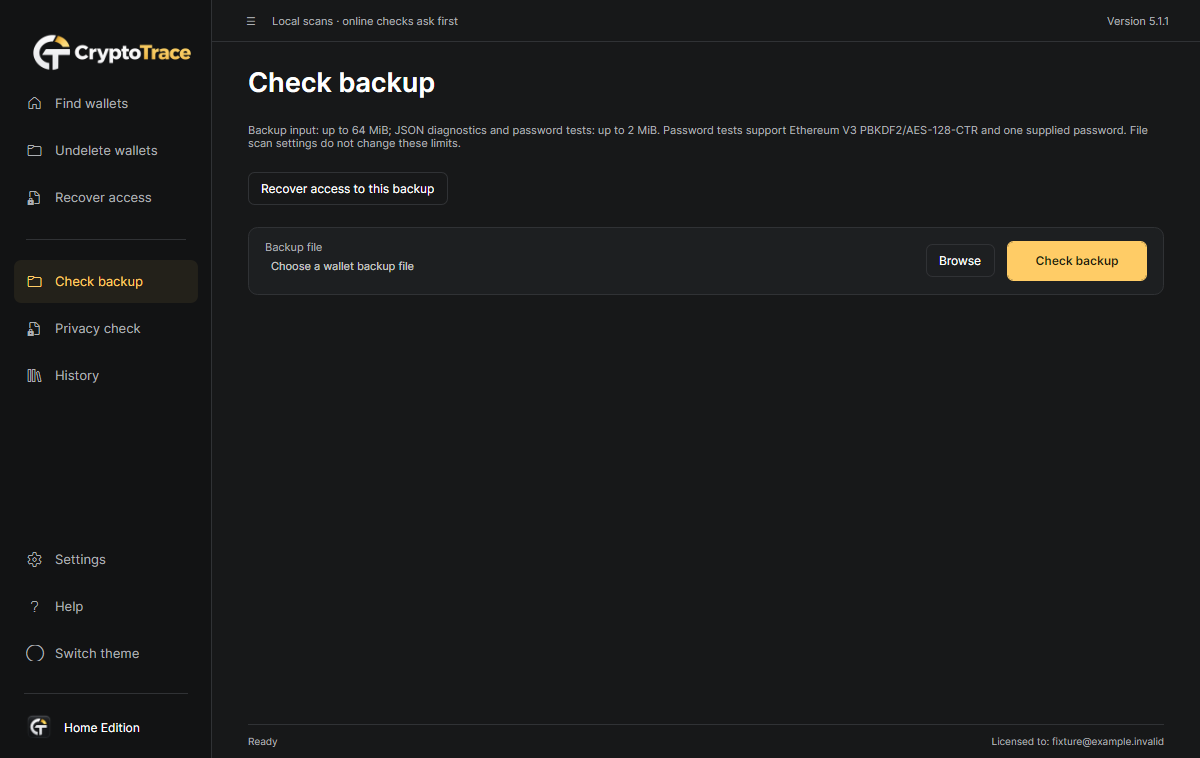Open Privacy check
The height and width of the screenshot is (758, 1200).
click(106, 328)
